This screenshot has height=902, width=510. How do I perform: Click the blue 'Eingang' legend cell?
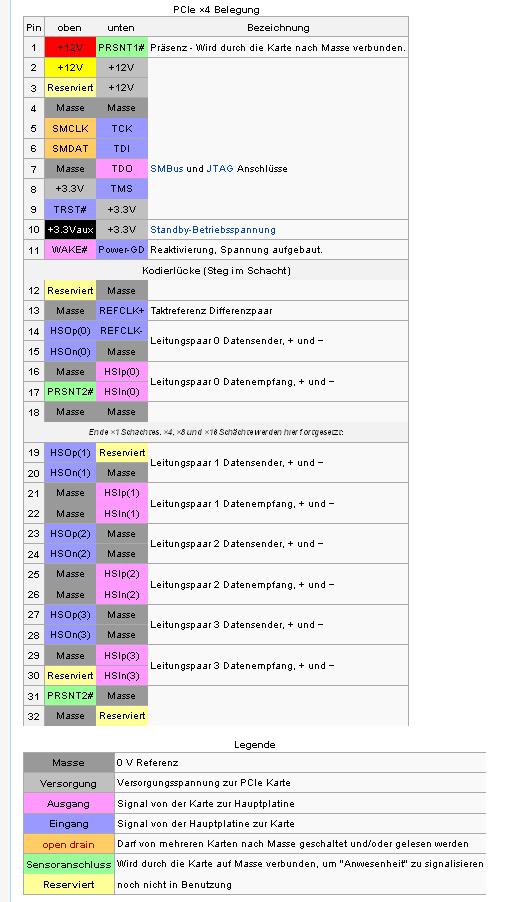point(68,824)
